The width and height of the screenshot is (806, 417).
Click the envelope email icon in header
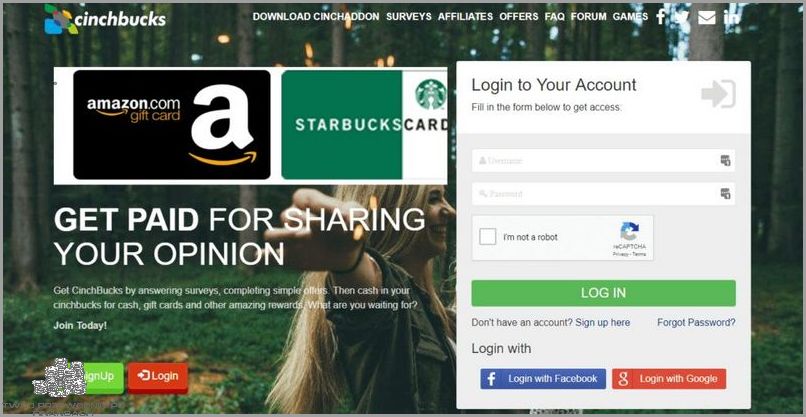pos(707,17)
